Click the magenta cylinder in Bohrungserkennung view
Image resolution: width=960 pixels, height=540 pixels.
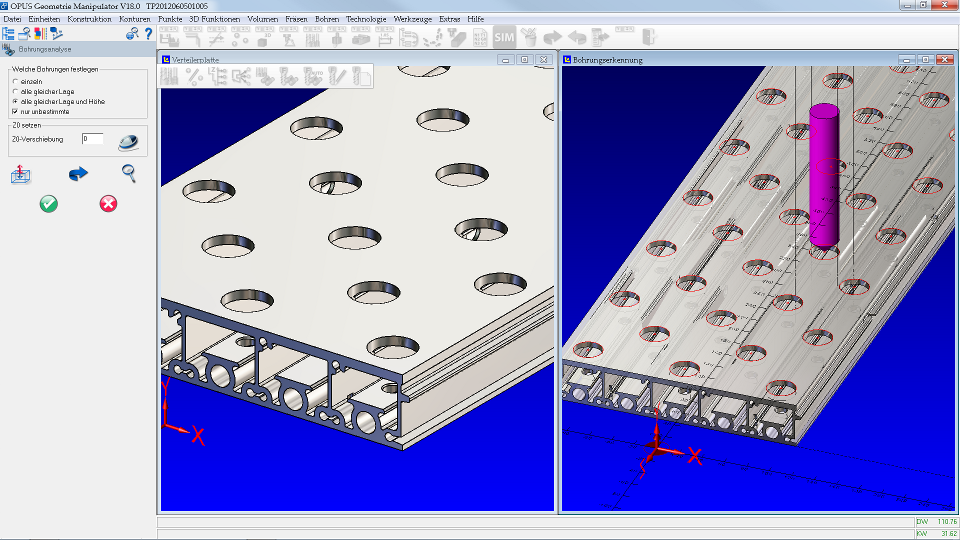824,175
